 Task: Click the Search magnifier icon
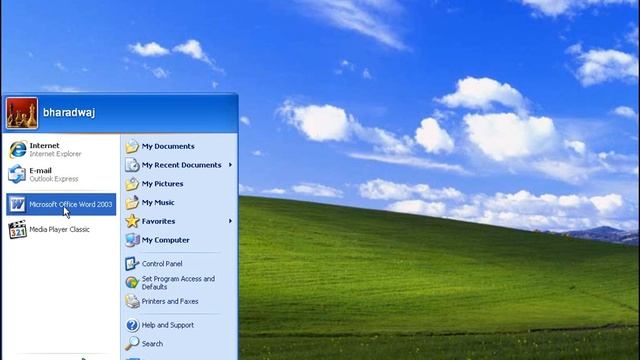click(132, 344)
